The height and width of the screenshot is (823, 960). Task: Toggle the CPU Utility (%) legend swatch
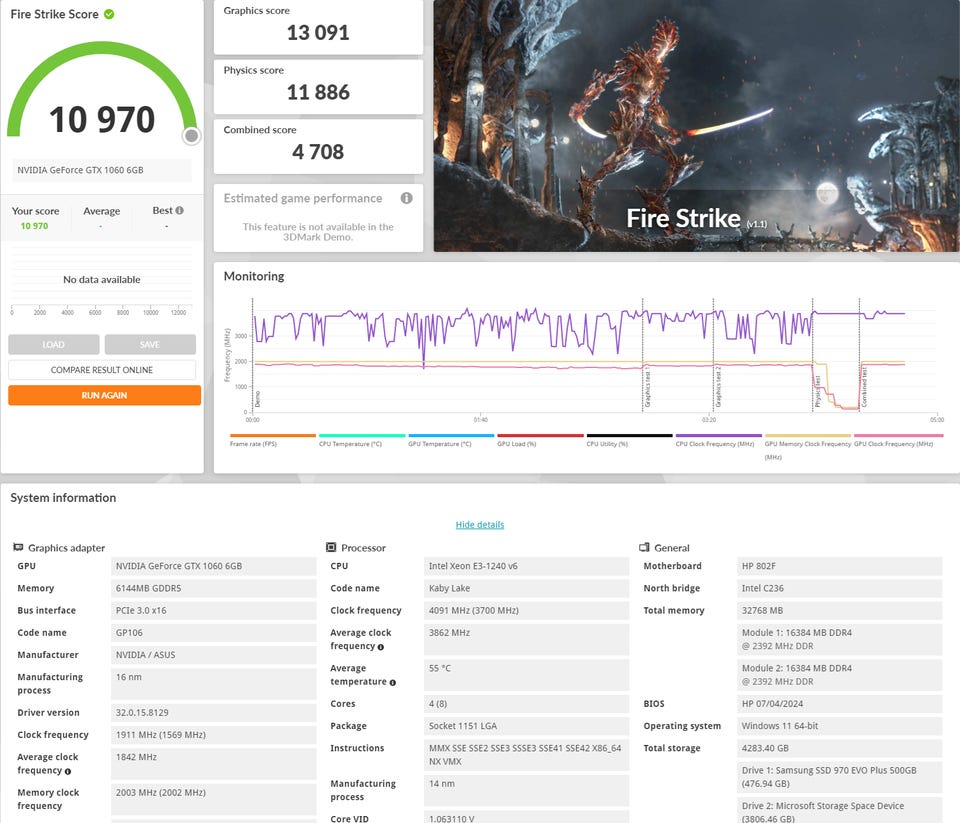(x=629, y=435)
